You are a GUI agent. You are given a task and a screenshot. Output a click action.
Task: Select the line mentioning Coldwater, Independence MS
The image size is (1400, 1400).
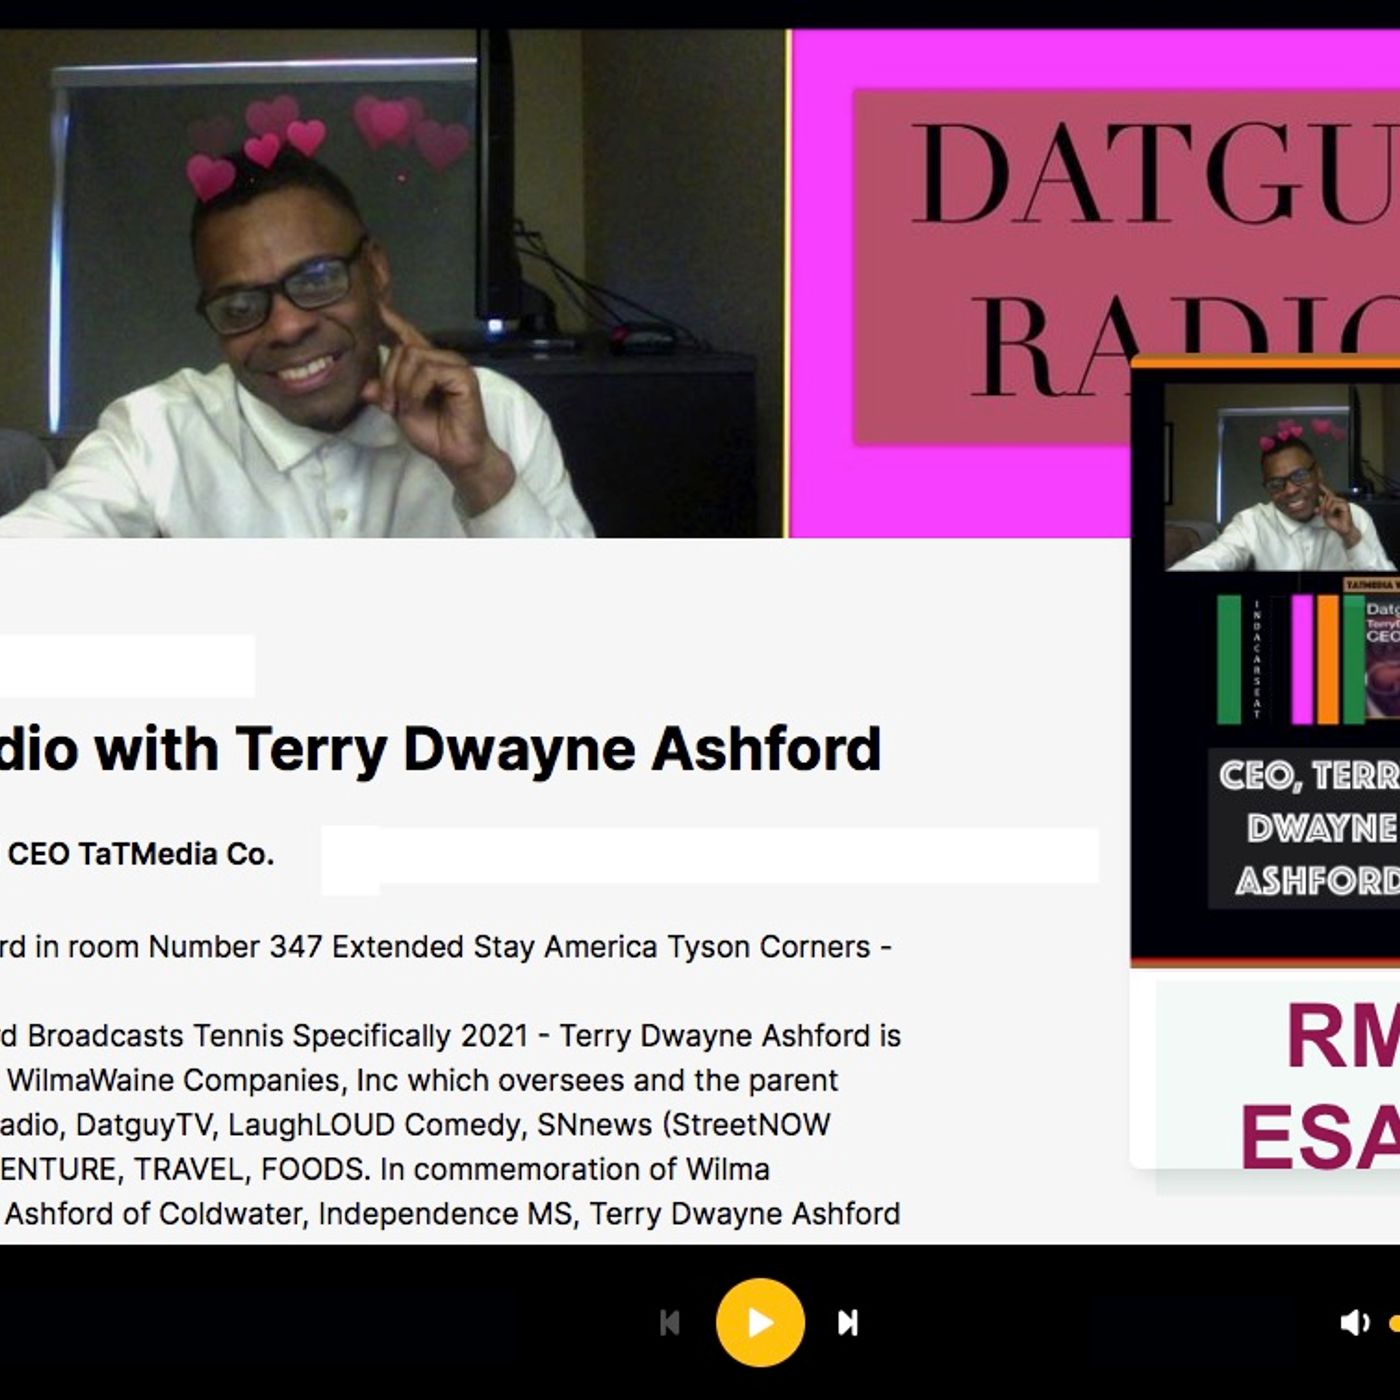pyautogui.click(x=450, y=1214)
